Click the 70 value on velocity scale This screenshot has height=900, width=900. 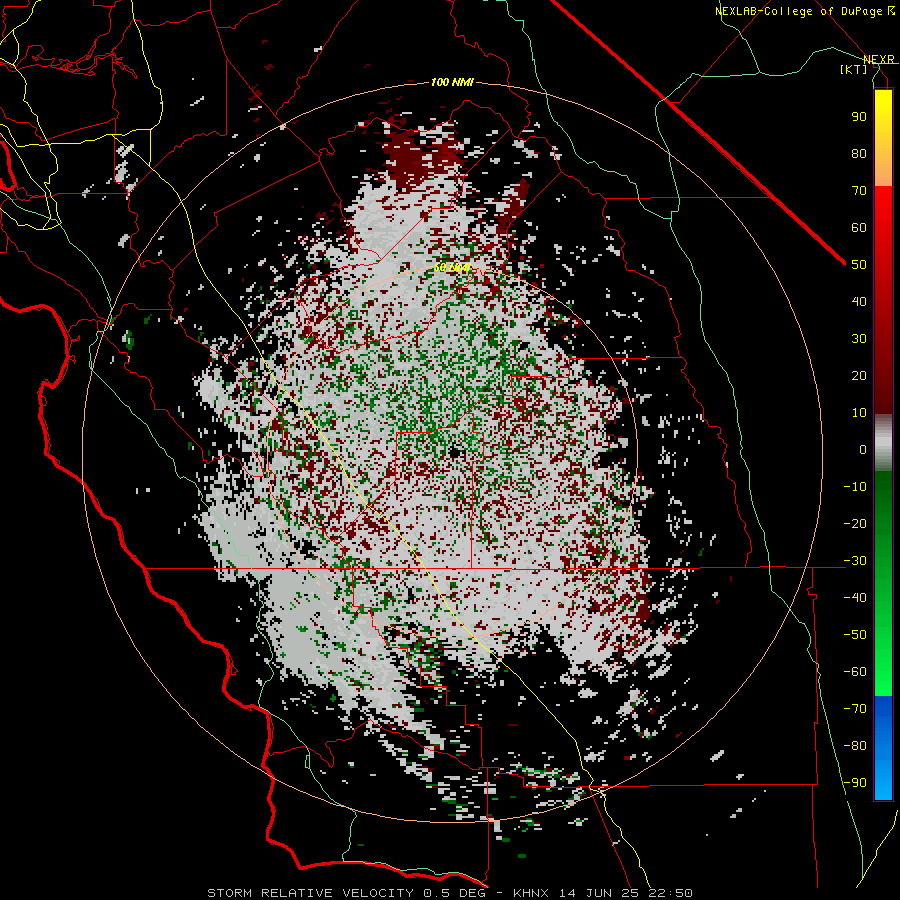(x=859, y=191)
